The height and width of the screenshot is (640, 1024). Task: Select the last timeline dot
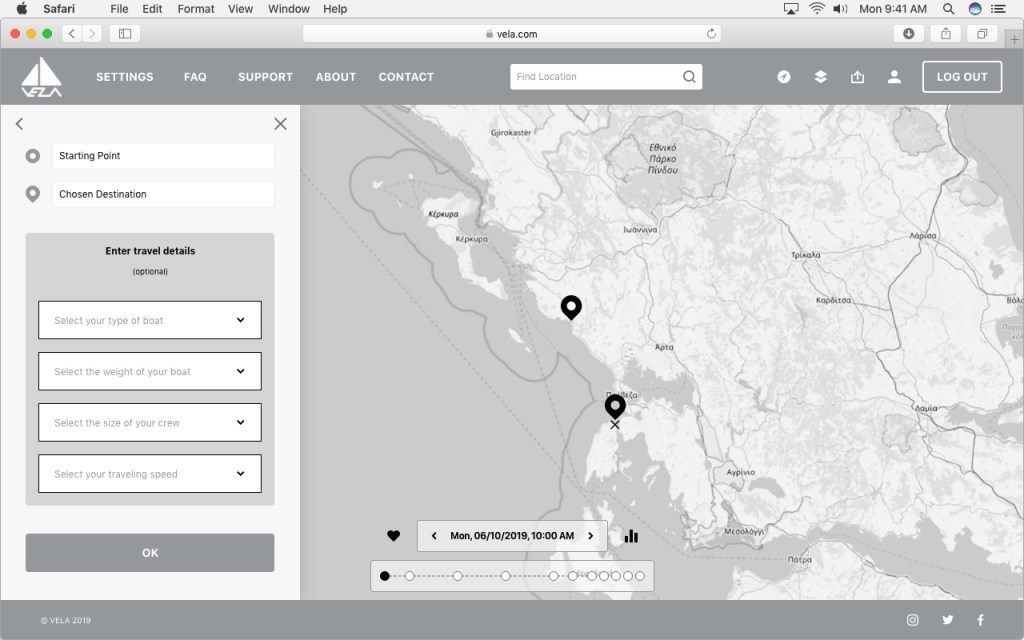641,576
